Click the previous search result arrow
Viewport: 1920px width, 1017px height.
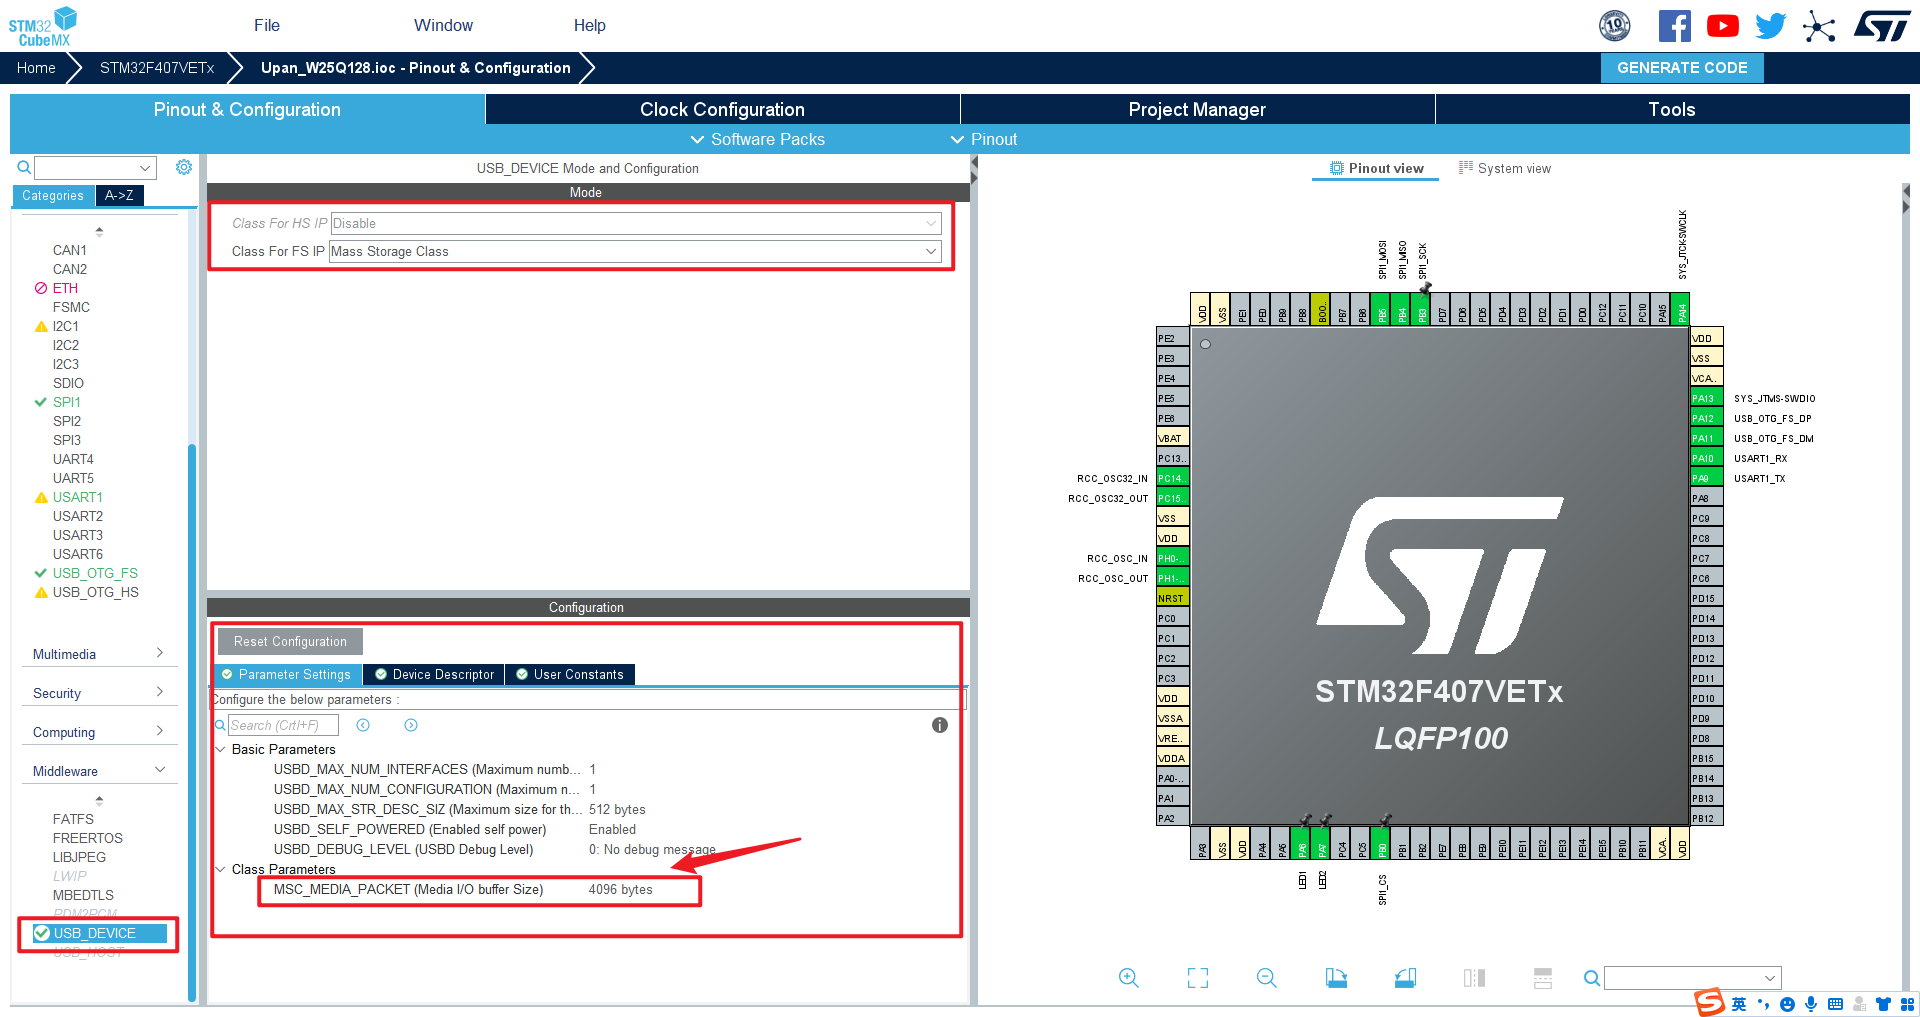pyautogui.click(x=363, y=725)
